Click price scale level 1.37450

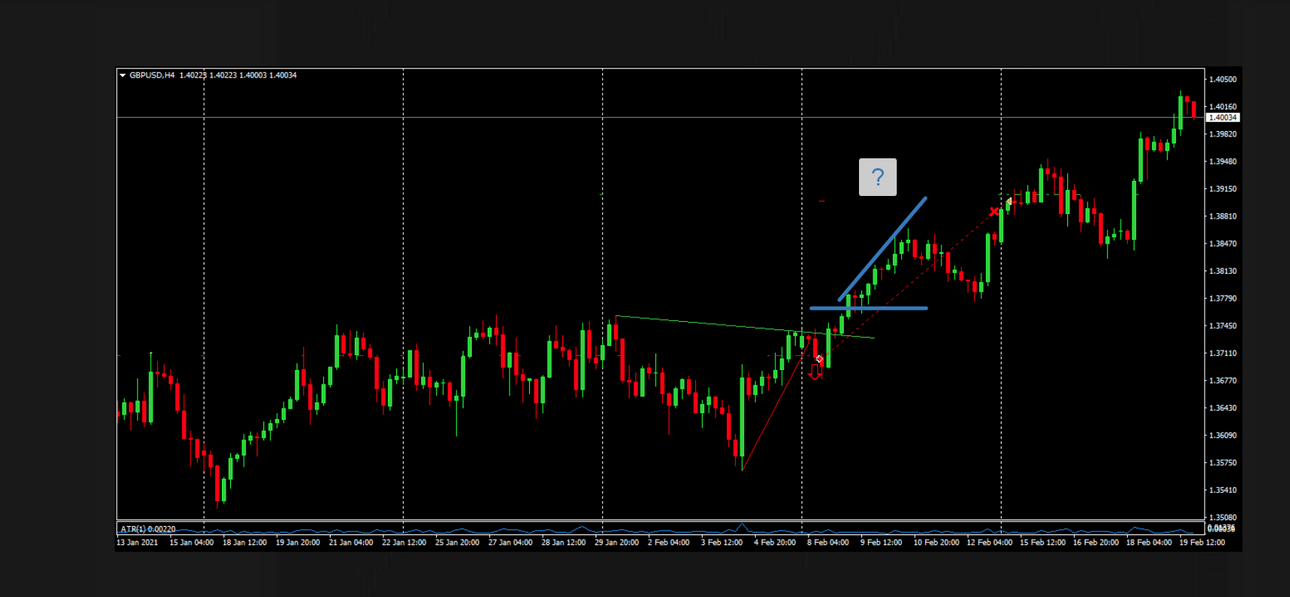pos(1223,326)
